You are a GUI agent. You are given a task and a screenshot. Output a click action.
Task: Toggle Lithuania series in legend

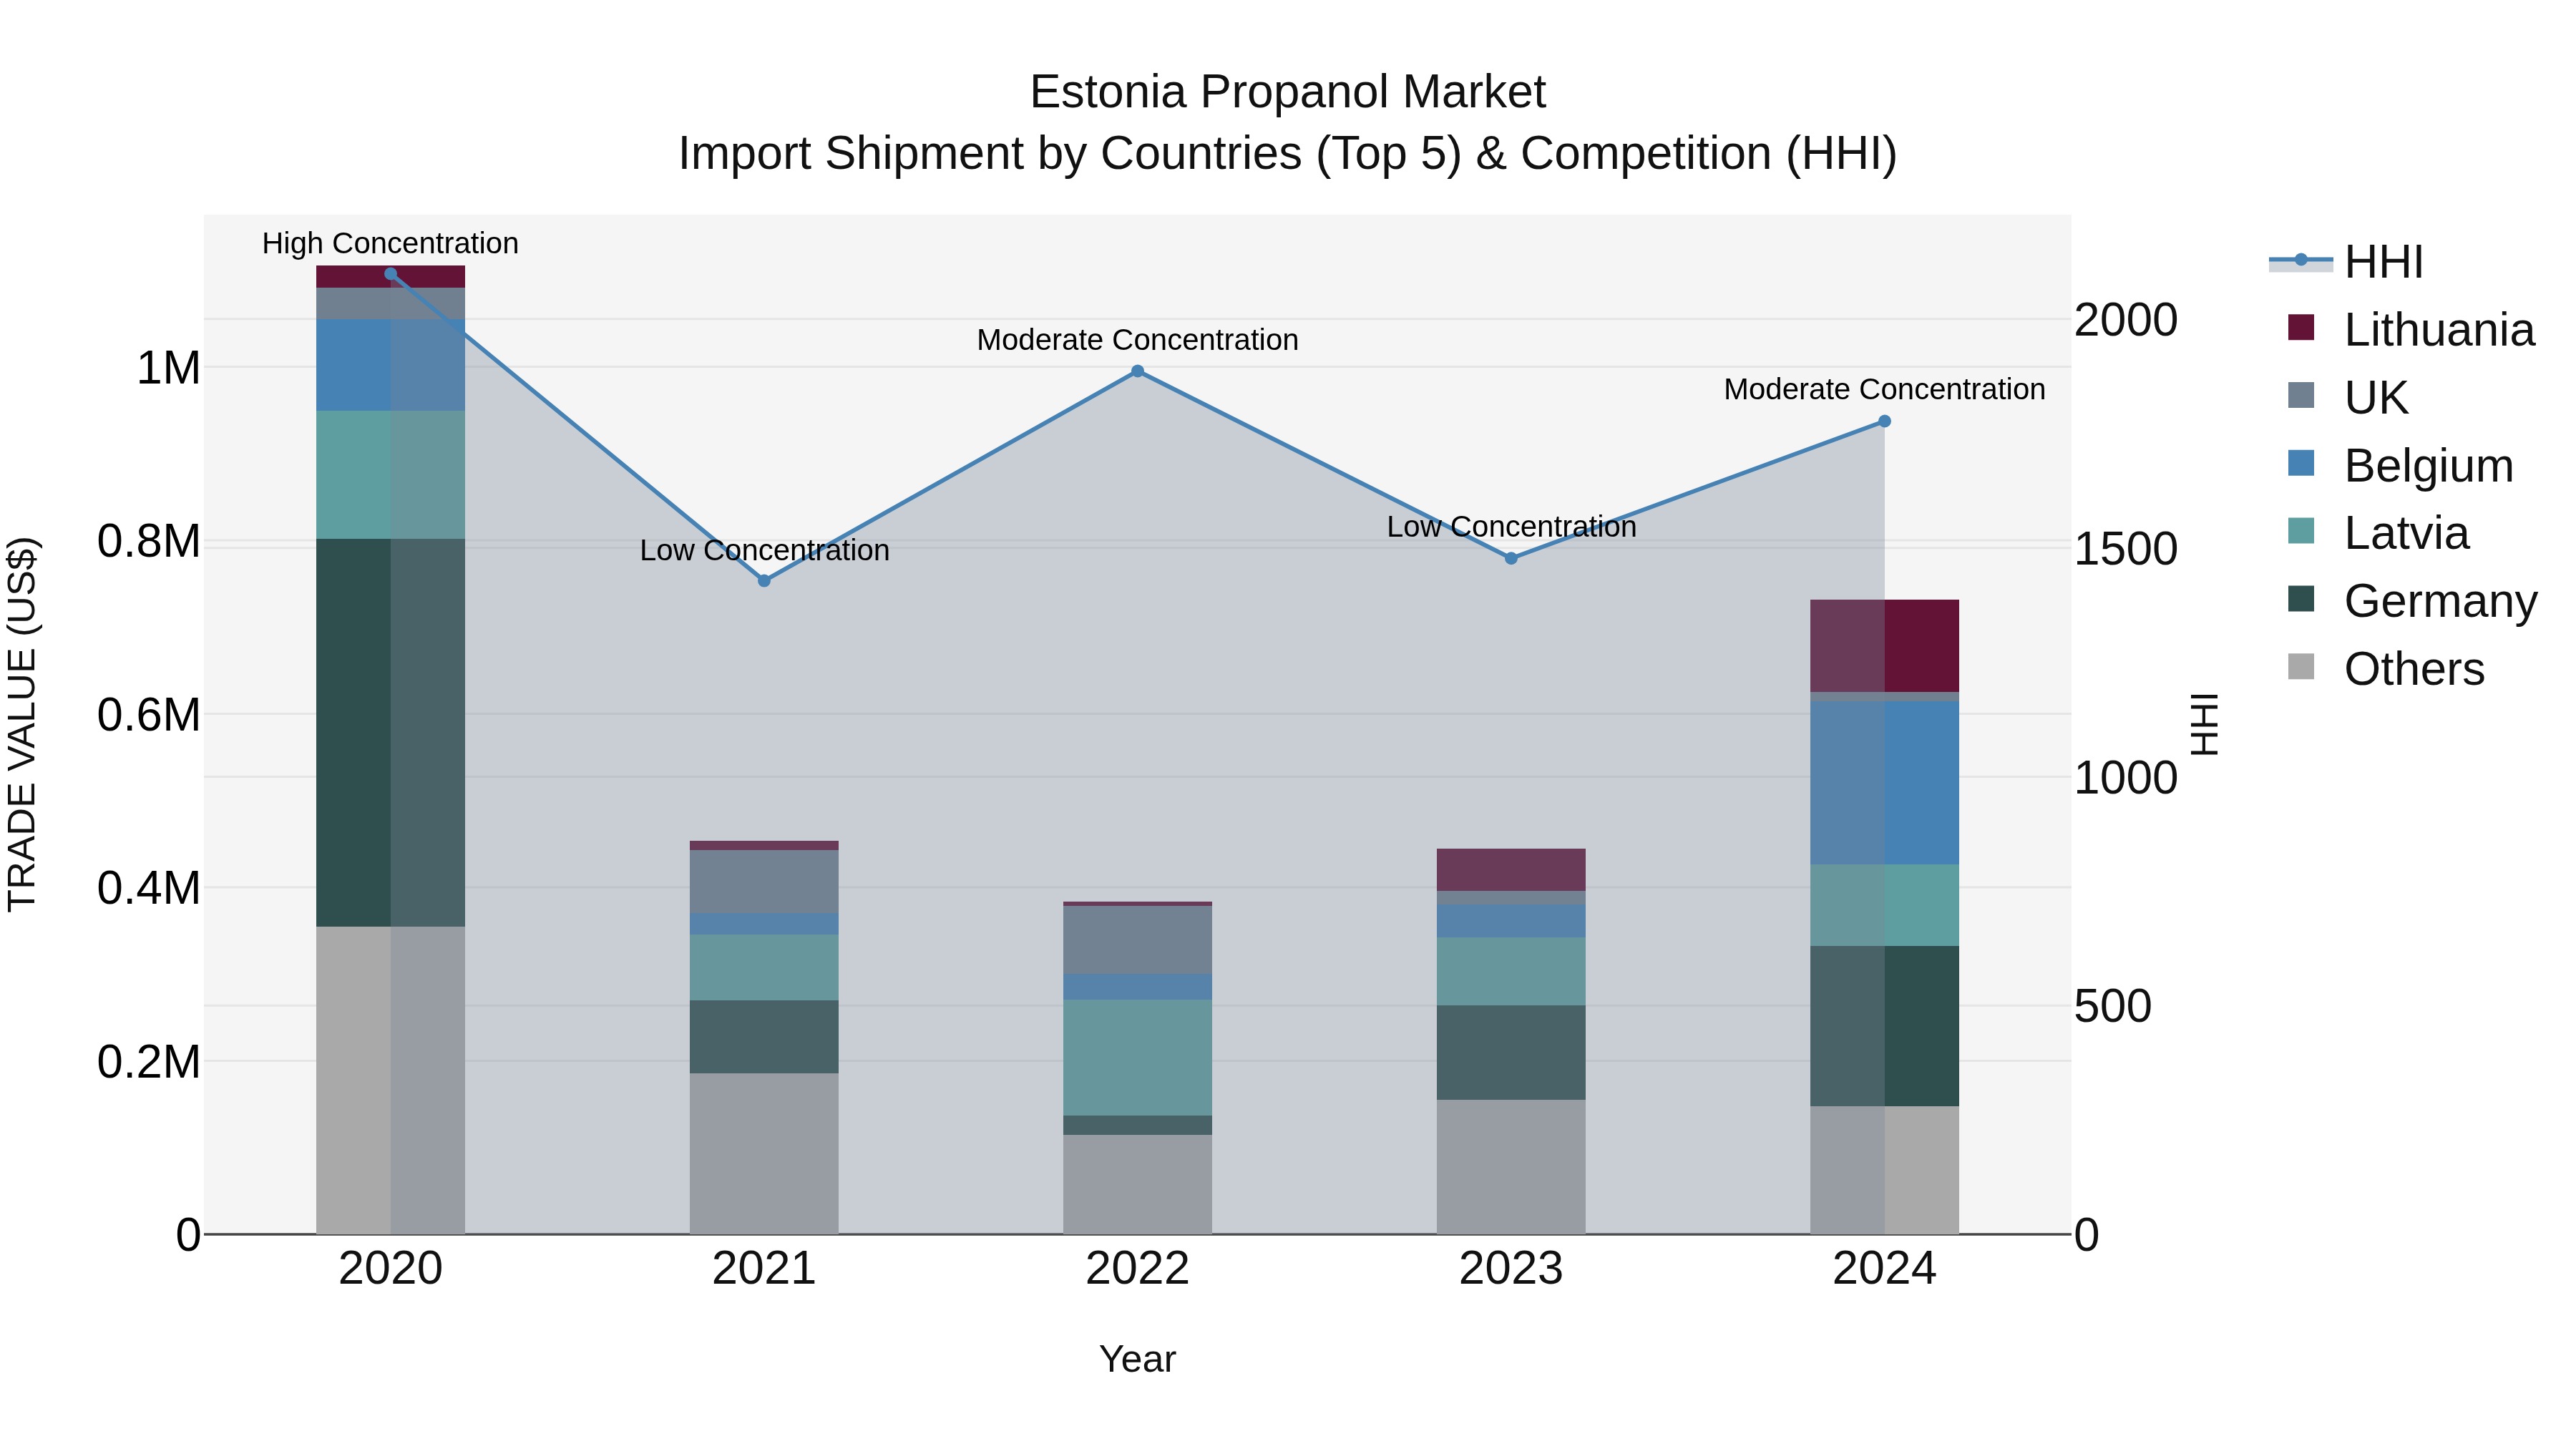[2411, 330]
